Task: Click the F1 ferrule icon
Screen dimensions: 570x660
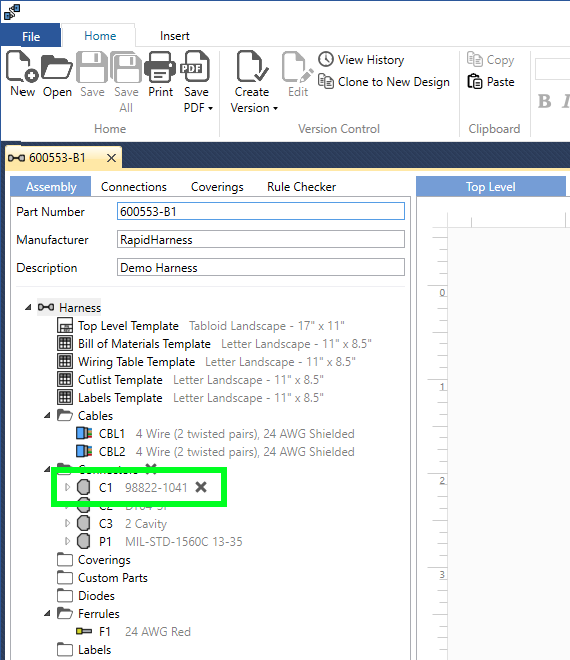Action: [84, 631]
